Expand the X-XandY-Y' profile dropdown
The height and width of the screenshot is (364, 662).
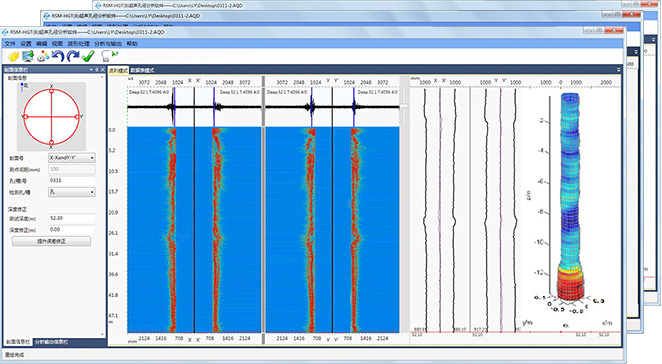[72, 158]
